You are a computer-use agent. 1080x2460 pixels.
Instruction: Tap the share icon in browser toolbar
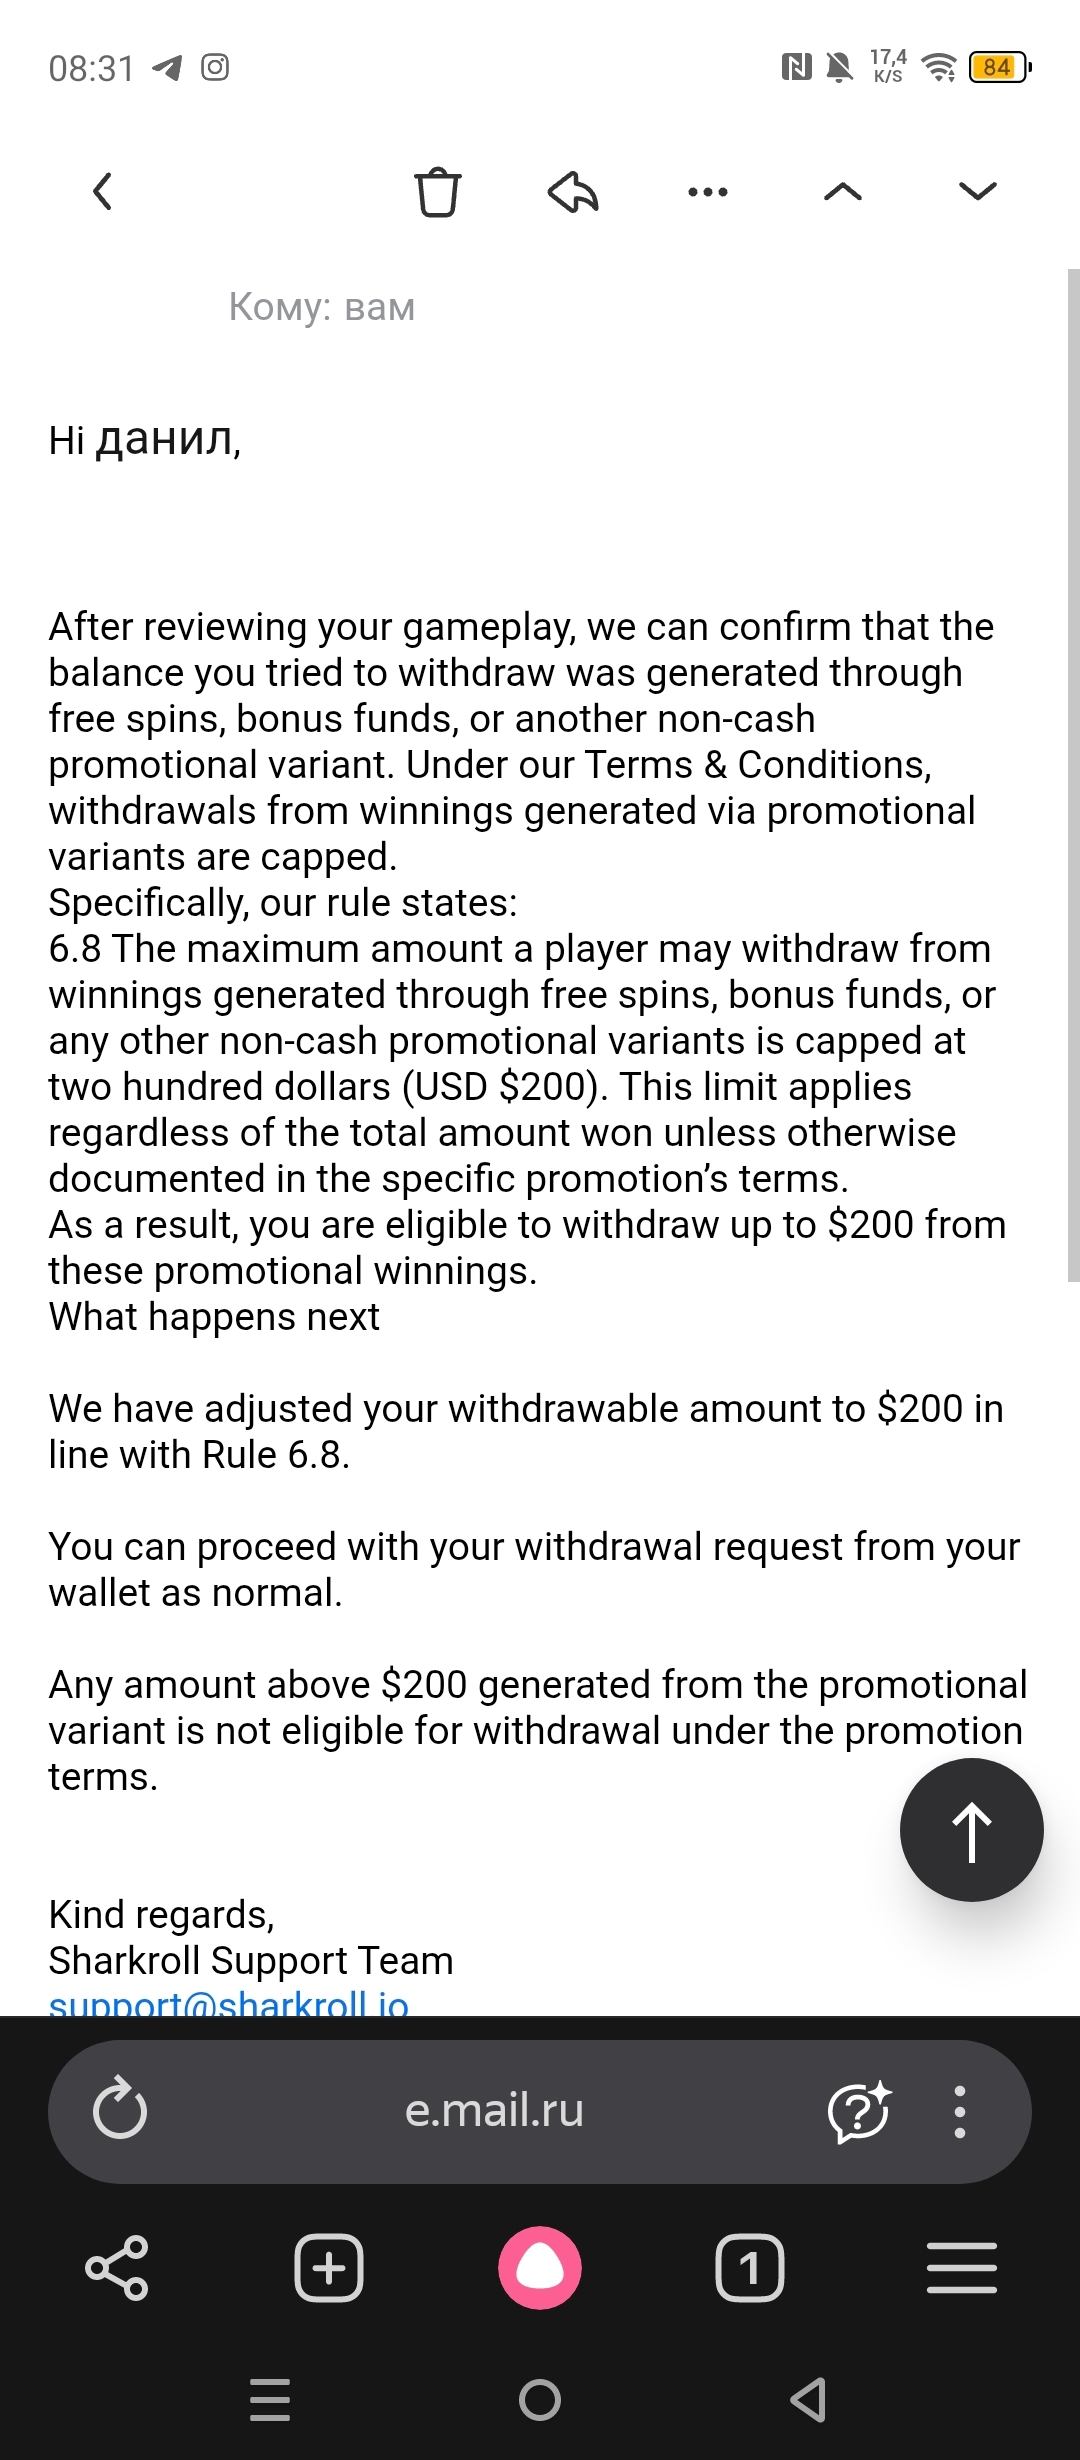click(x=117, y=2268)
